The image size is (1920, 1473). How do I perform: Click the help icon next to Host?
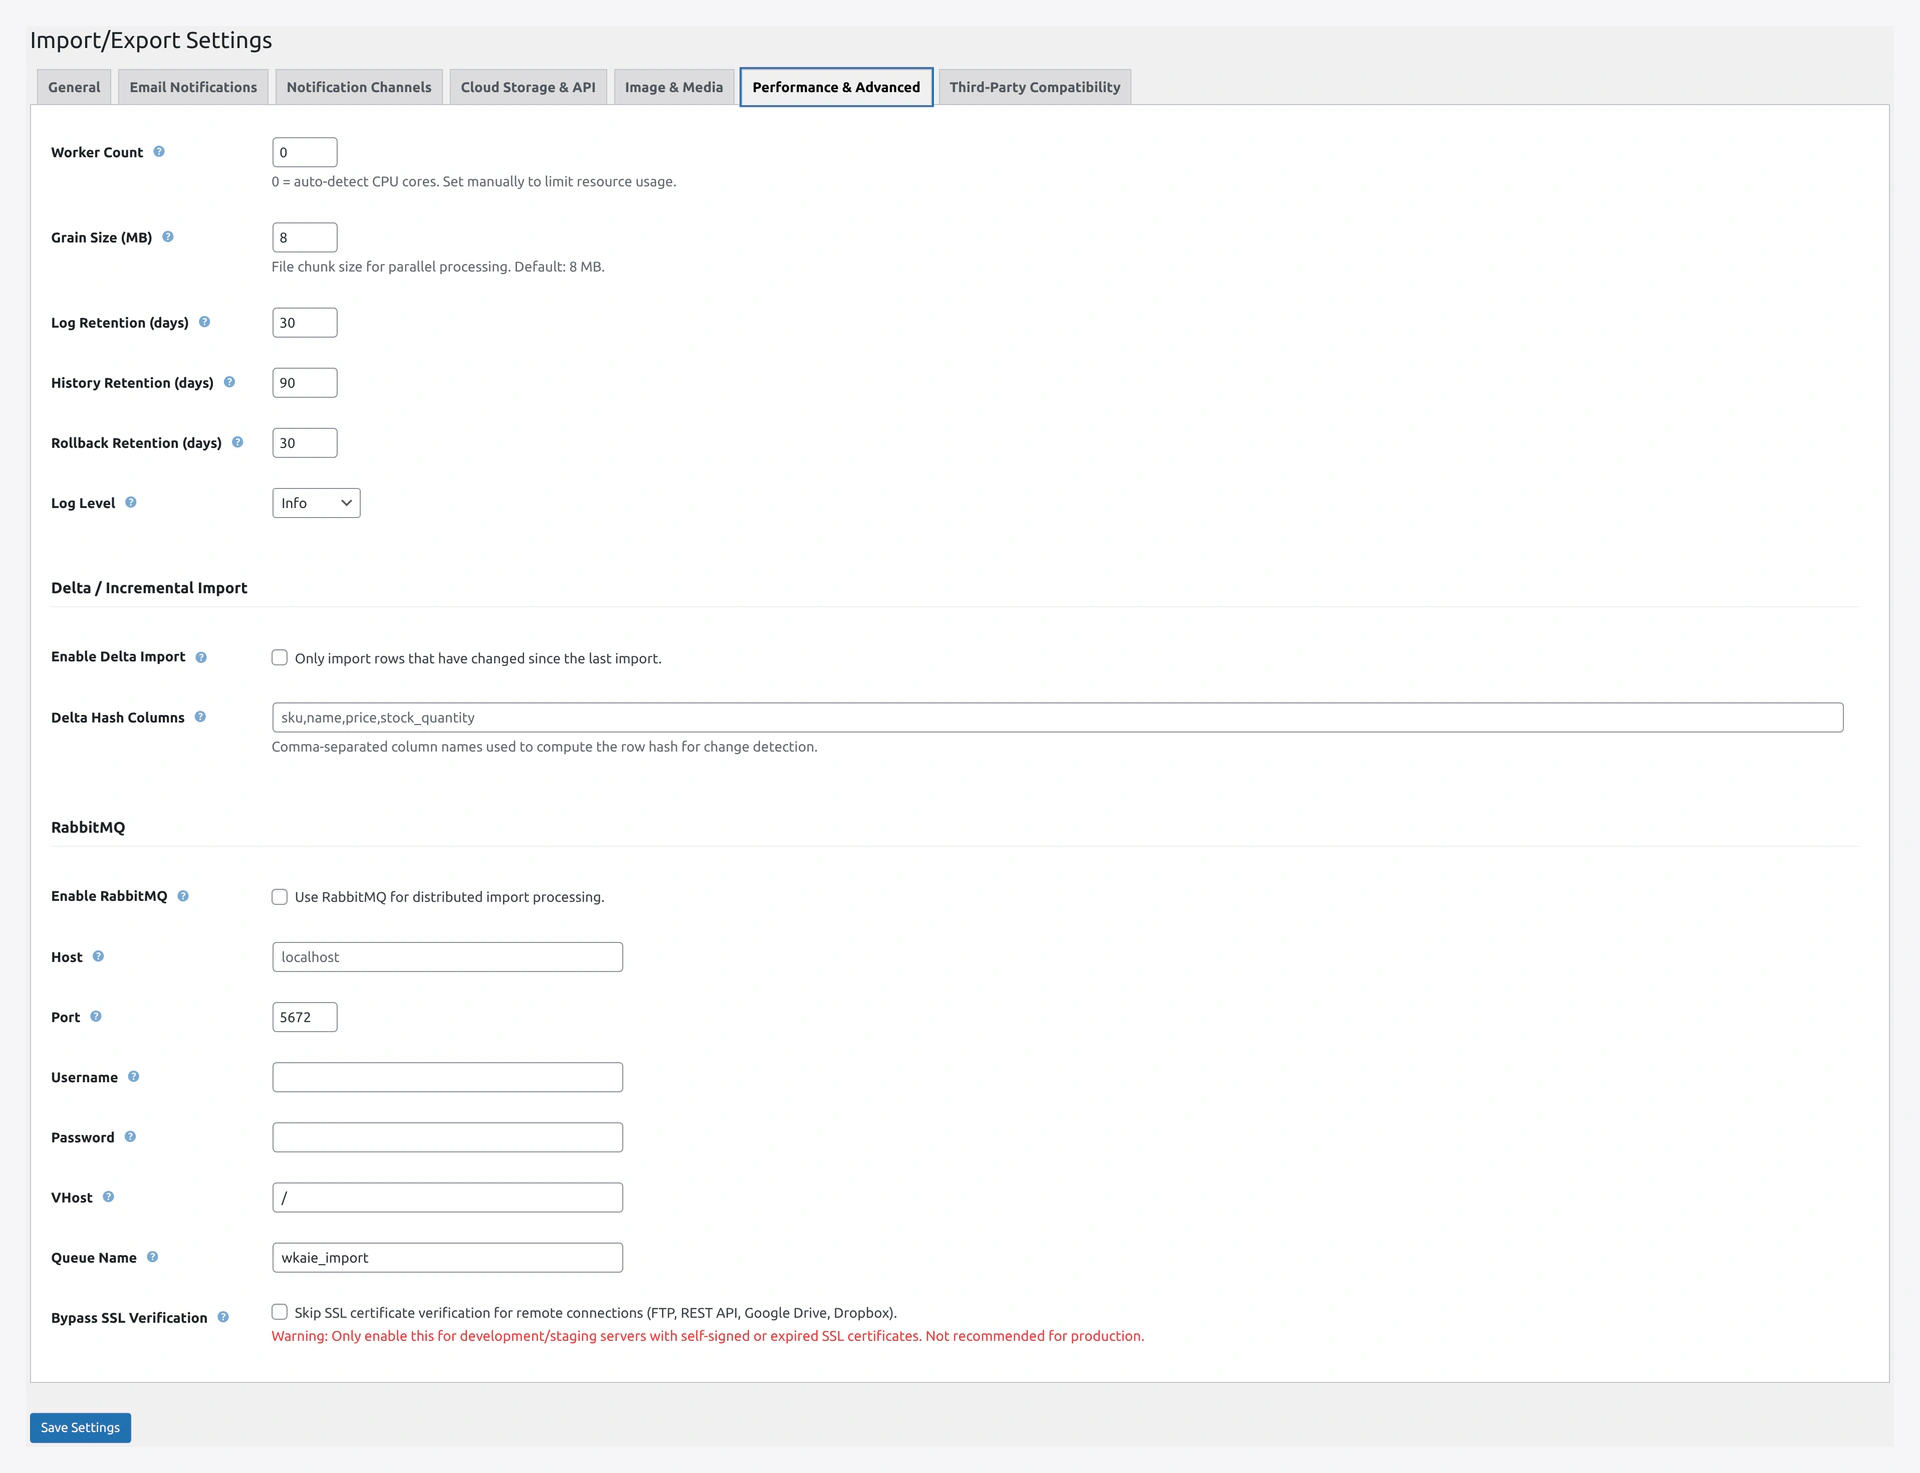(98, 956)
